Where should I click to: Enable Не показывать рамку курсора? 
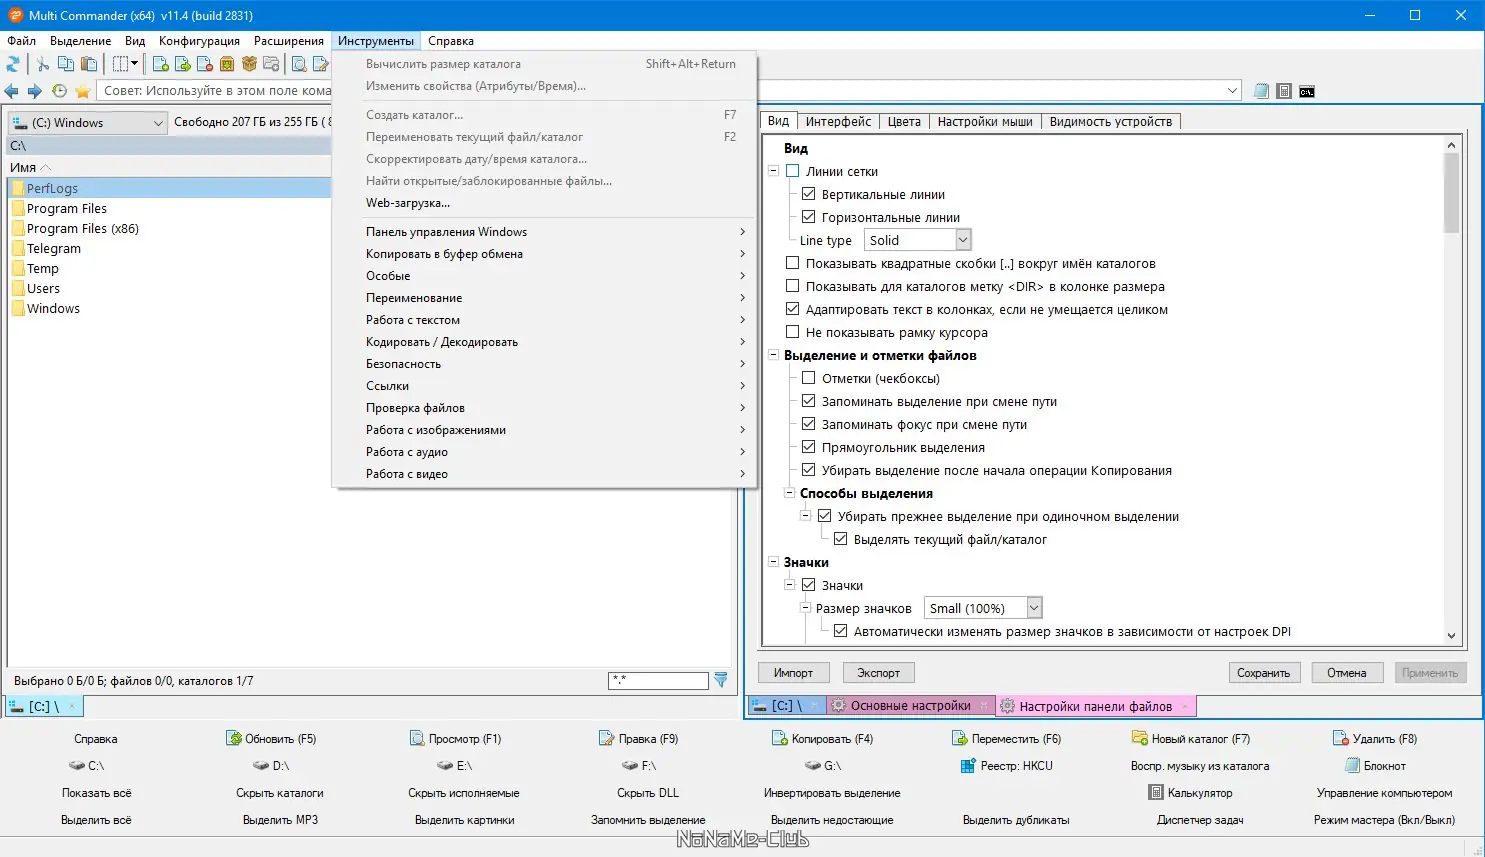(793, 332)
